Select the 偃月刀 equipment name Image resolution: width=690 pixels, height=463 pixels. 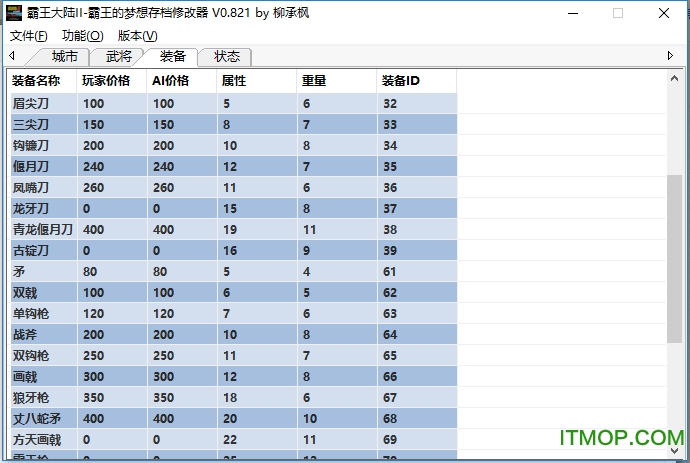(x=30, y=167)
